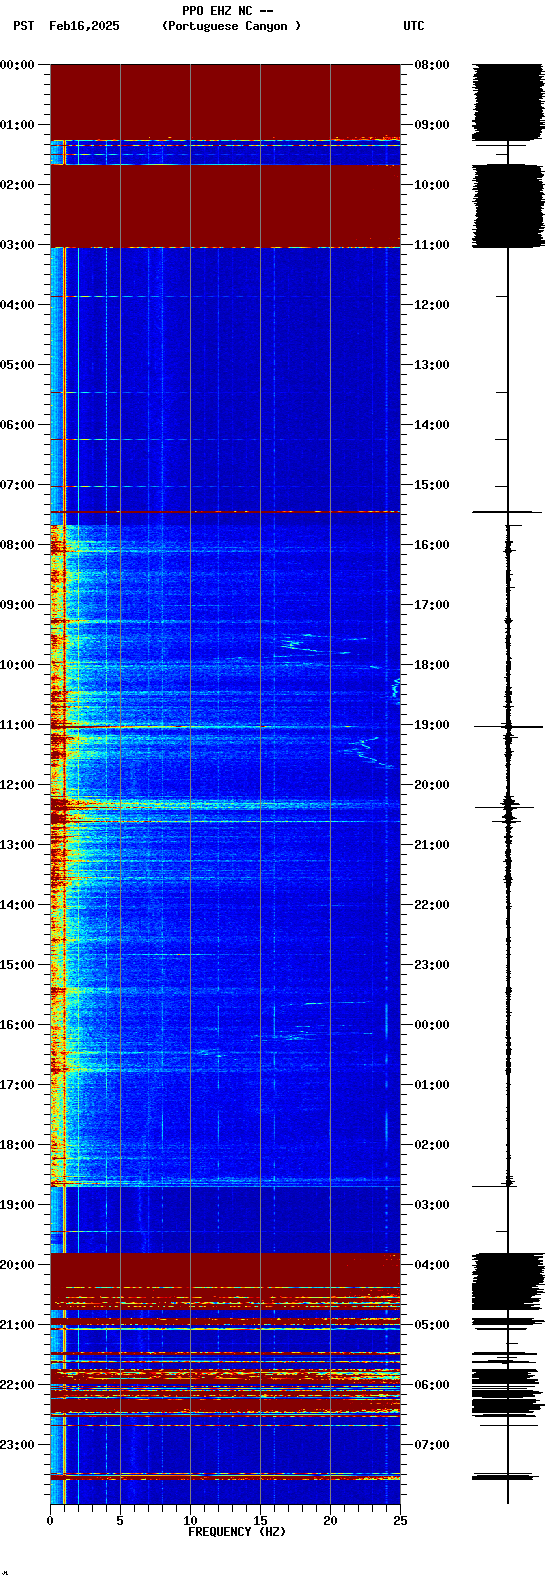Image resolution: width=552 pixels, height=1584 pixels.
Task: Select the PST '06:00' time label
Action: coord(18,425)
